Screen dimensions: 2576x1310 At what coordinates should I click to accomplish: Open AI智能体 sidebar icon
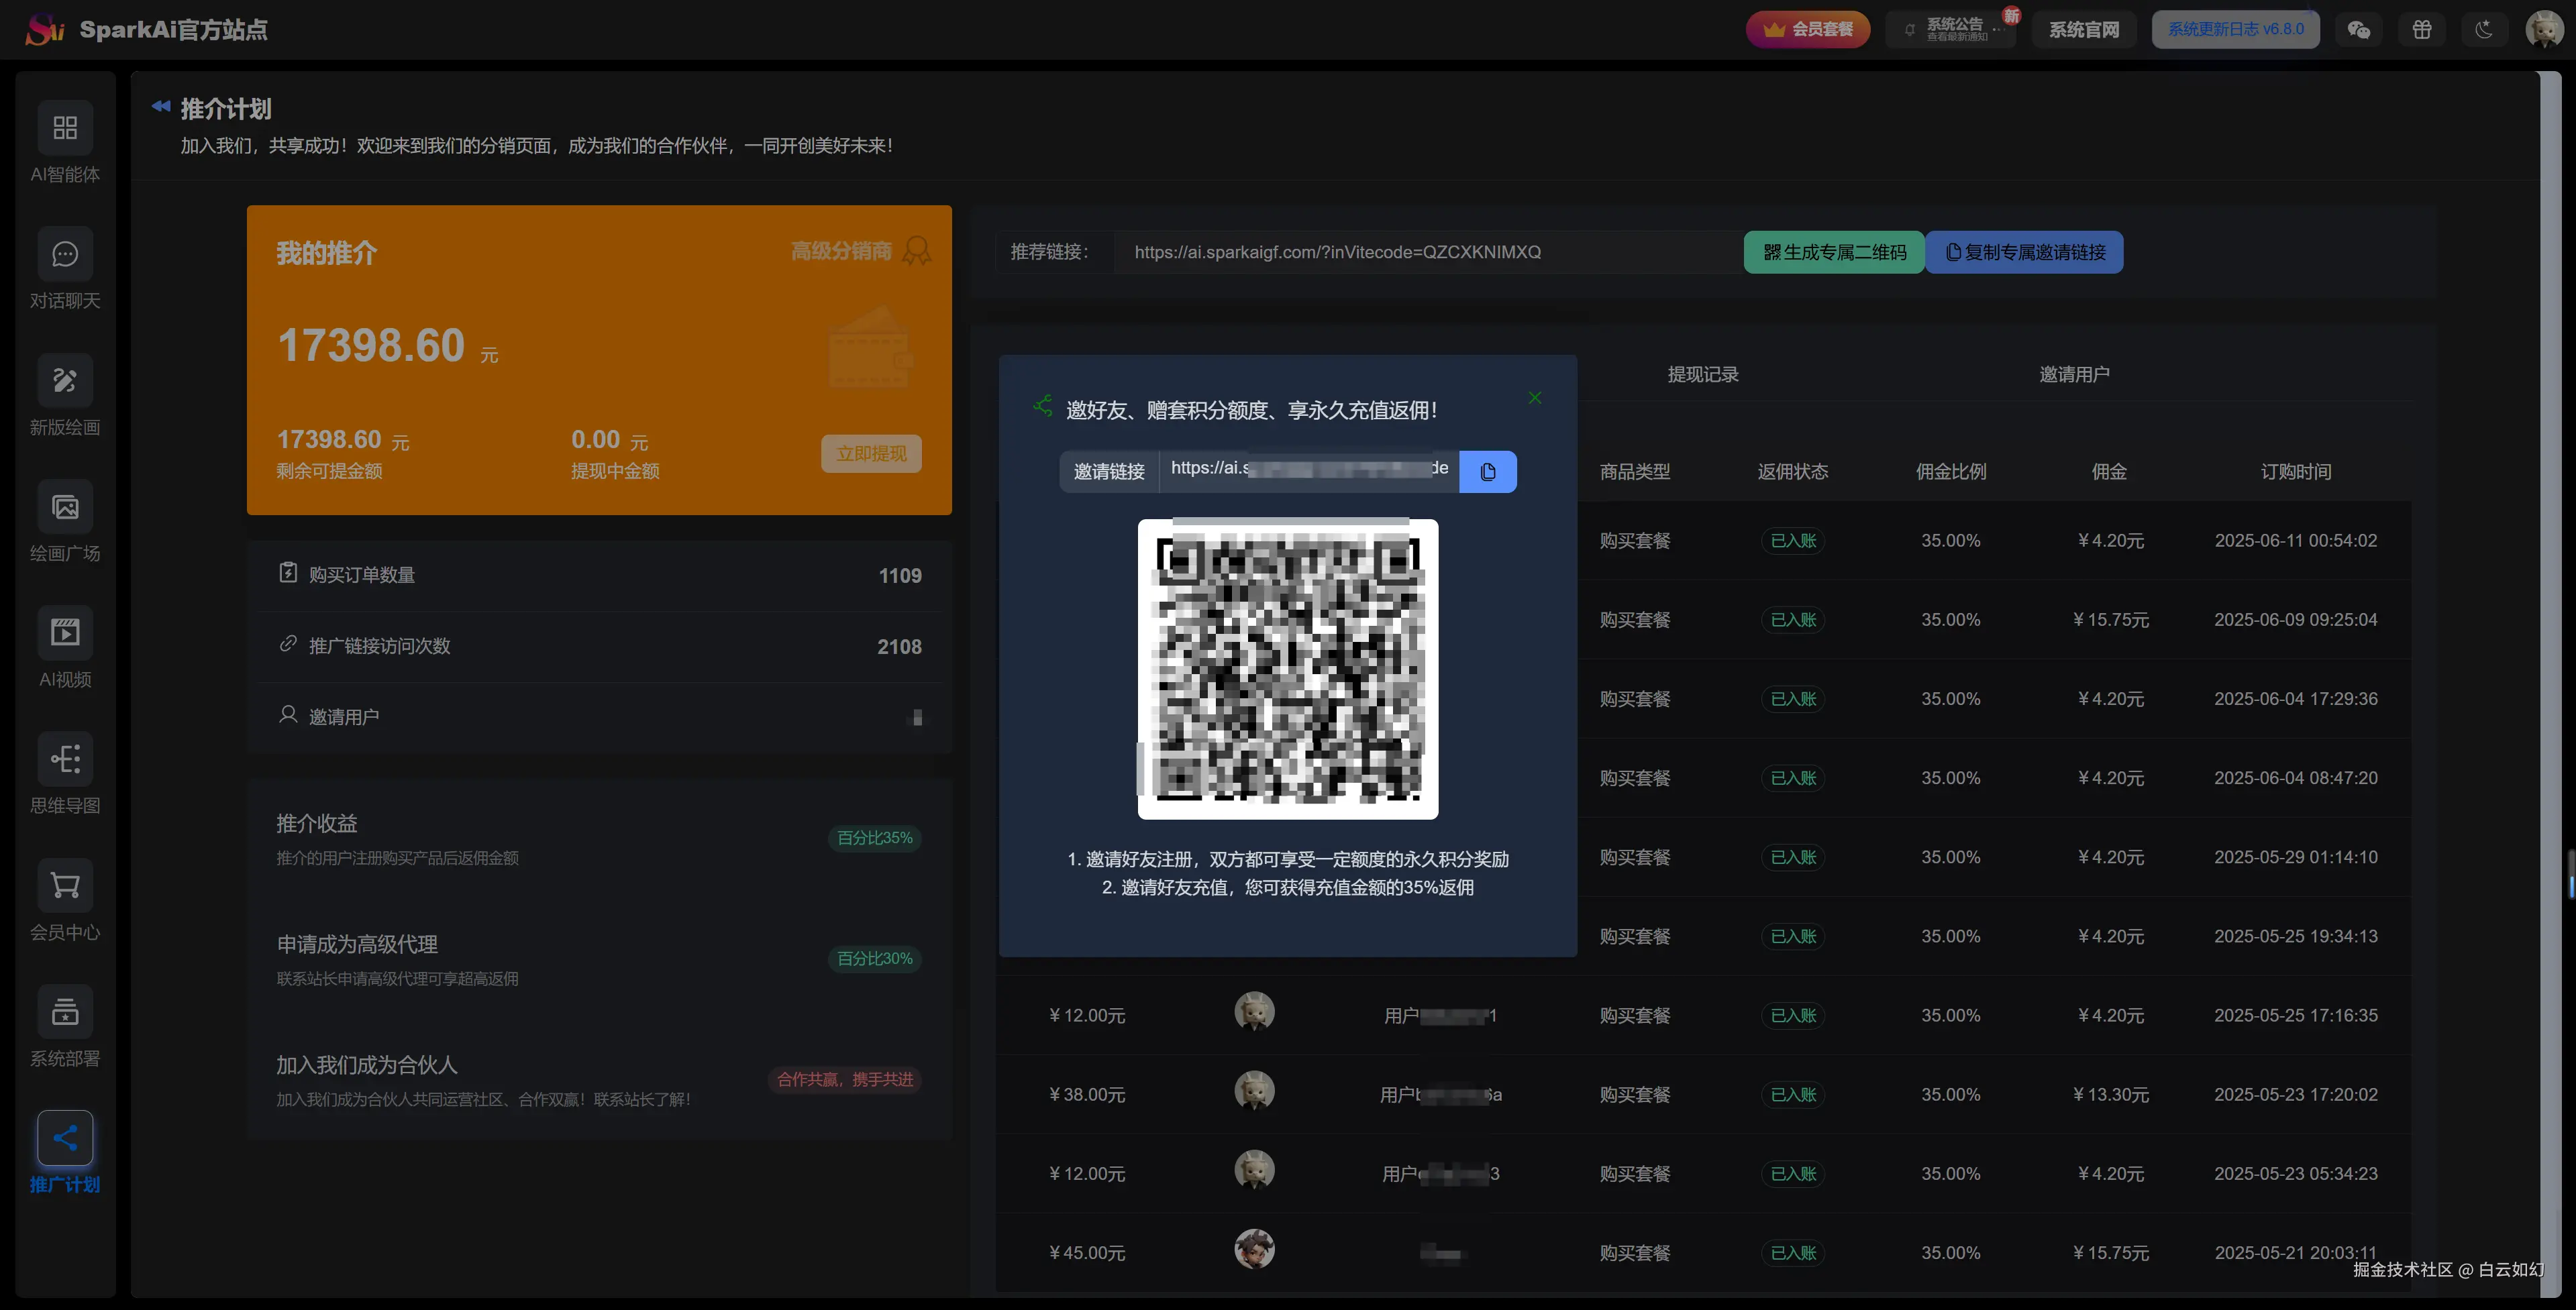[x=65, y=127]
